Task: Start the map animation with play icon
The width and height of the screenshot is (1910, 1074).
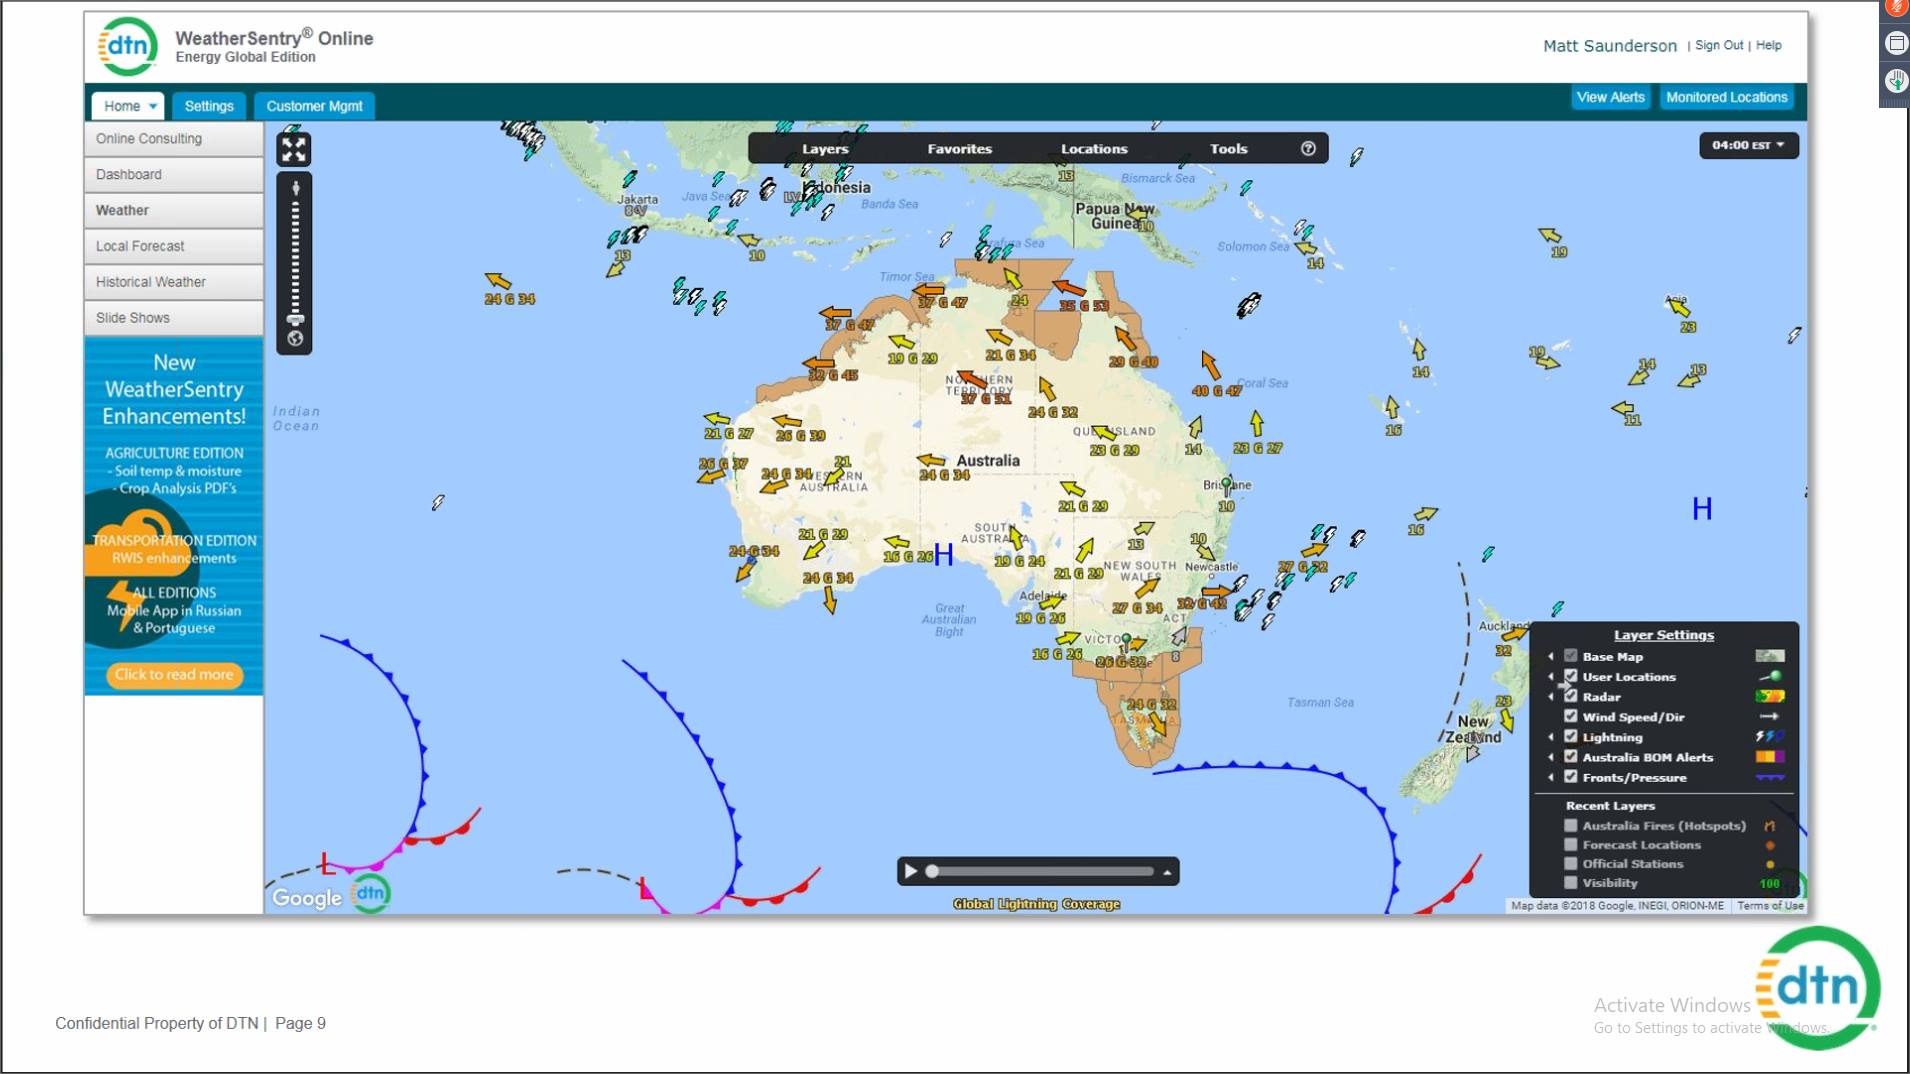Action: (910, 871)
